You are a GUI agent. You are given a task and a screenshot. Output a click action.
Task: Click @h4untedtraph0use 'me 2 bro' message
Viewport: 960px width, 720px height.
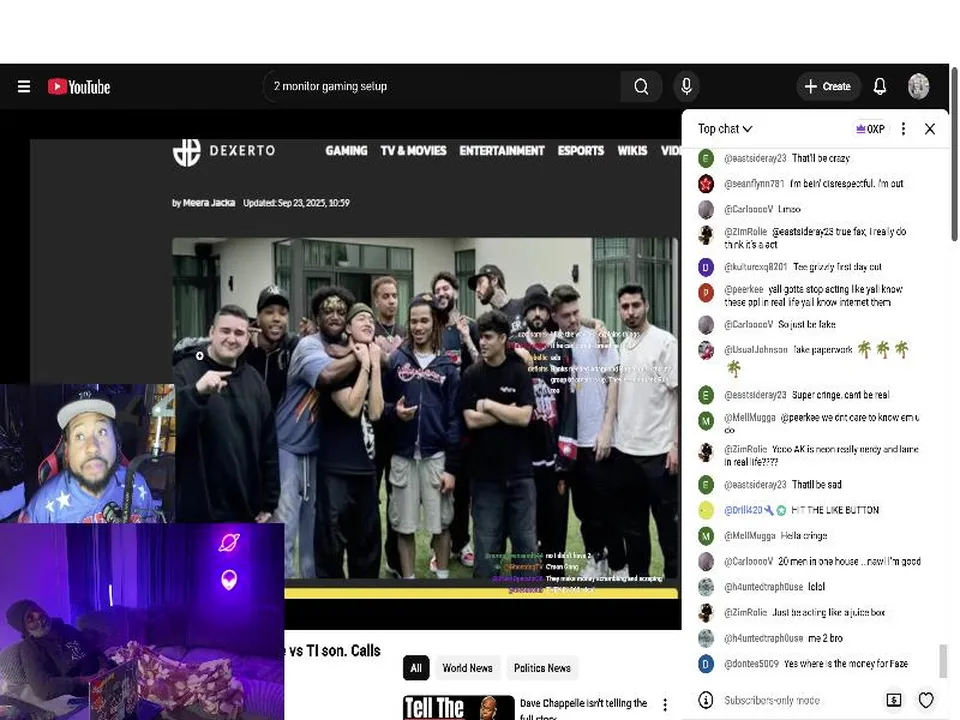pyautogui.click(x=825, y=638)
